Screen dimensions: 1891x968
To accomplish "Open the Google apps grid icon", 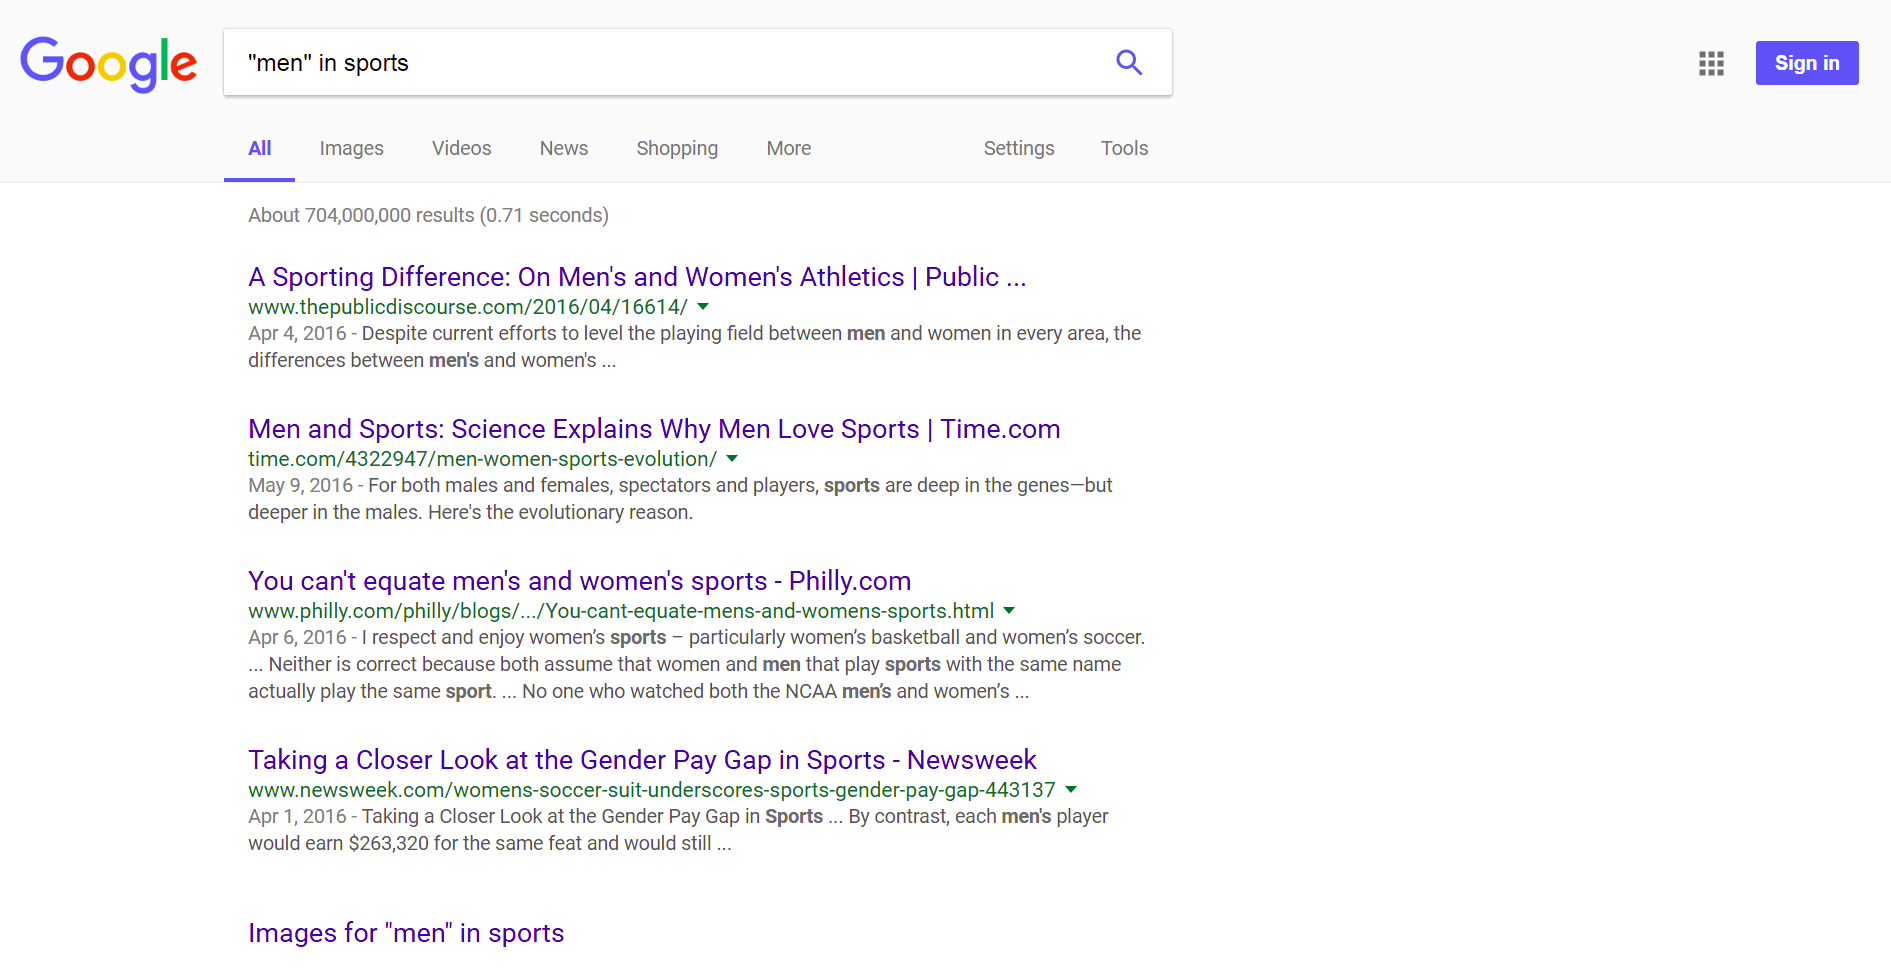I will point(1711,63).
